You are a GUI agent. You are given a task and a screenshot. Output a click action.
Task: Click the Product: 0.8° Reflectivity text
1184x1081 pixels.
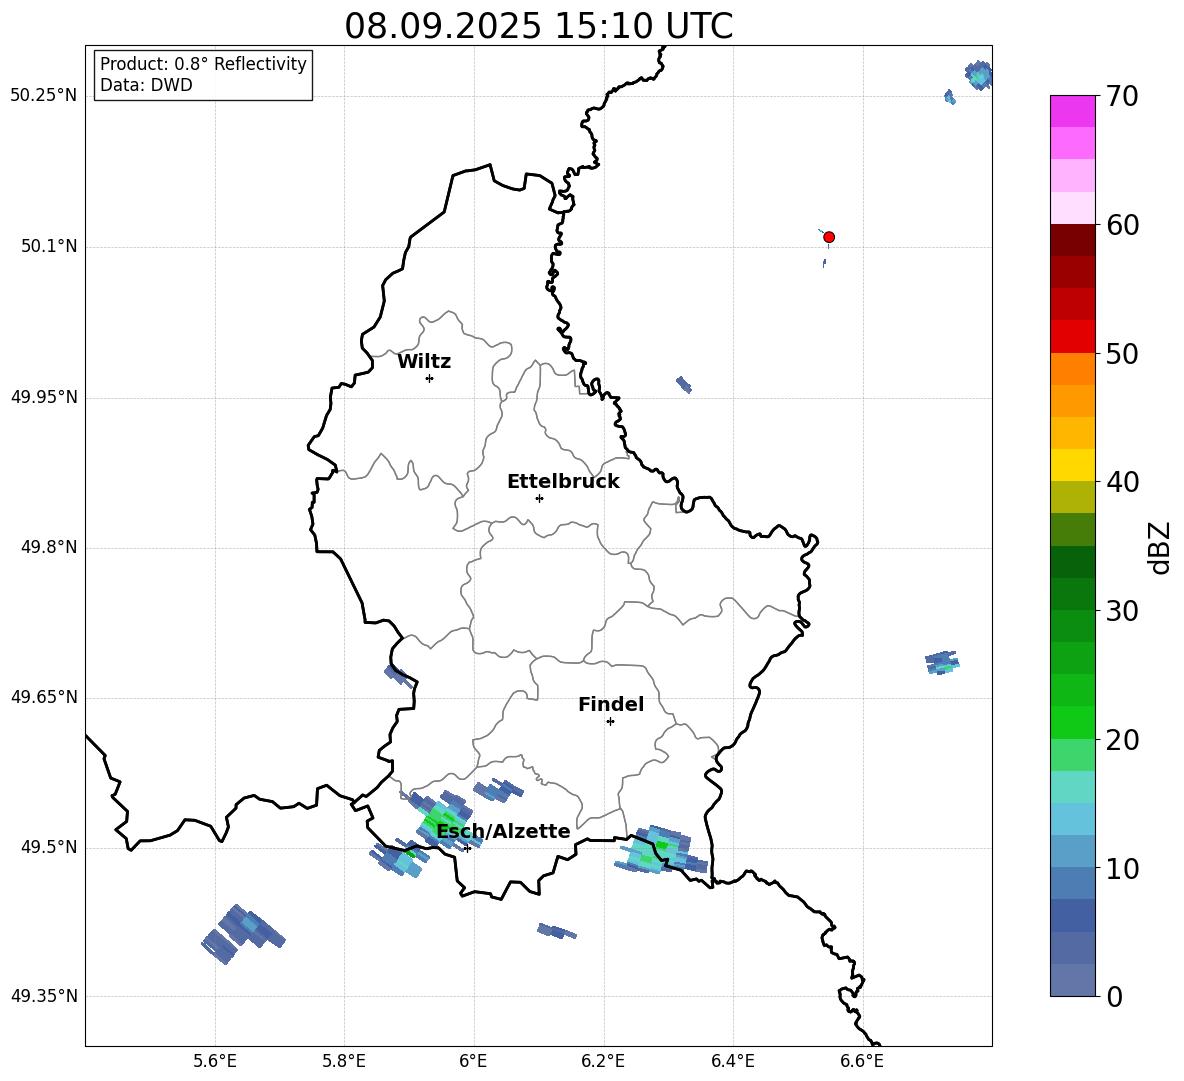click(203, 64)
